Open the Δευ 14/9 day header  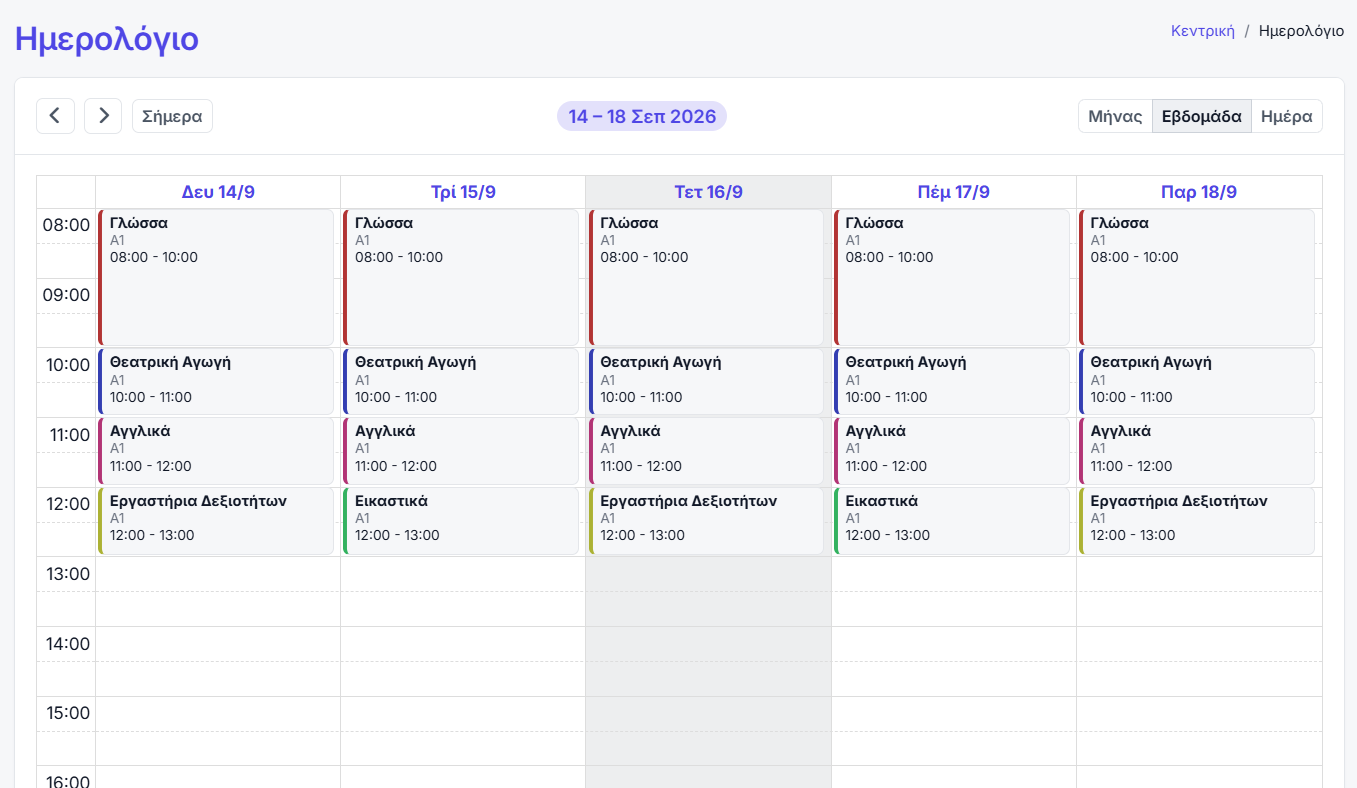coord(218,192)
